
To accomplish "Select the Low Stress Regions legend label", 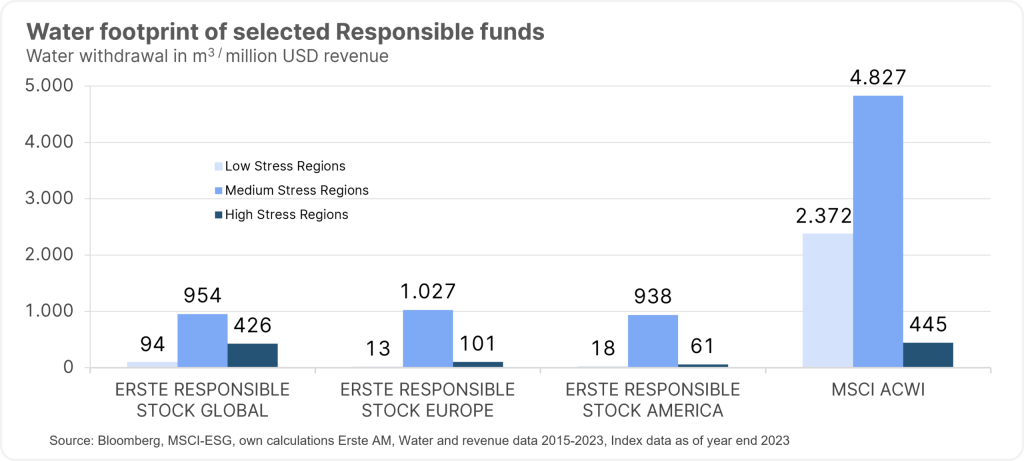I will coord(284,166).
